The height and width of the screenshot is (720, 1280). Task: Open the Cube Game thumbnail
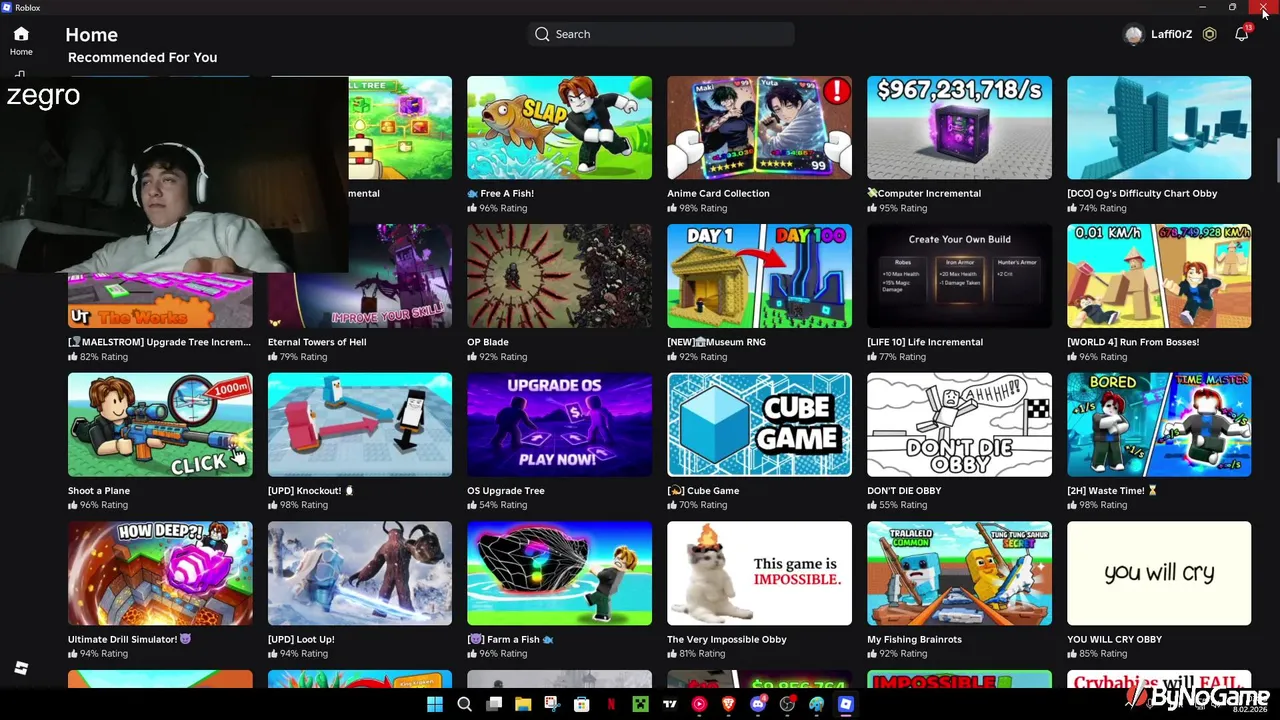point(759,425)
